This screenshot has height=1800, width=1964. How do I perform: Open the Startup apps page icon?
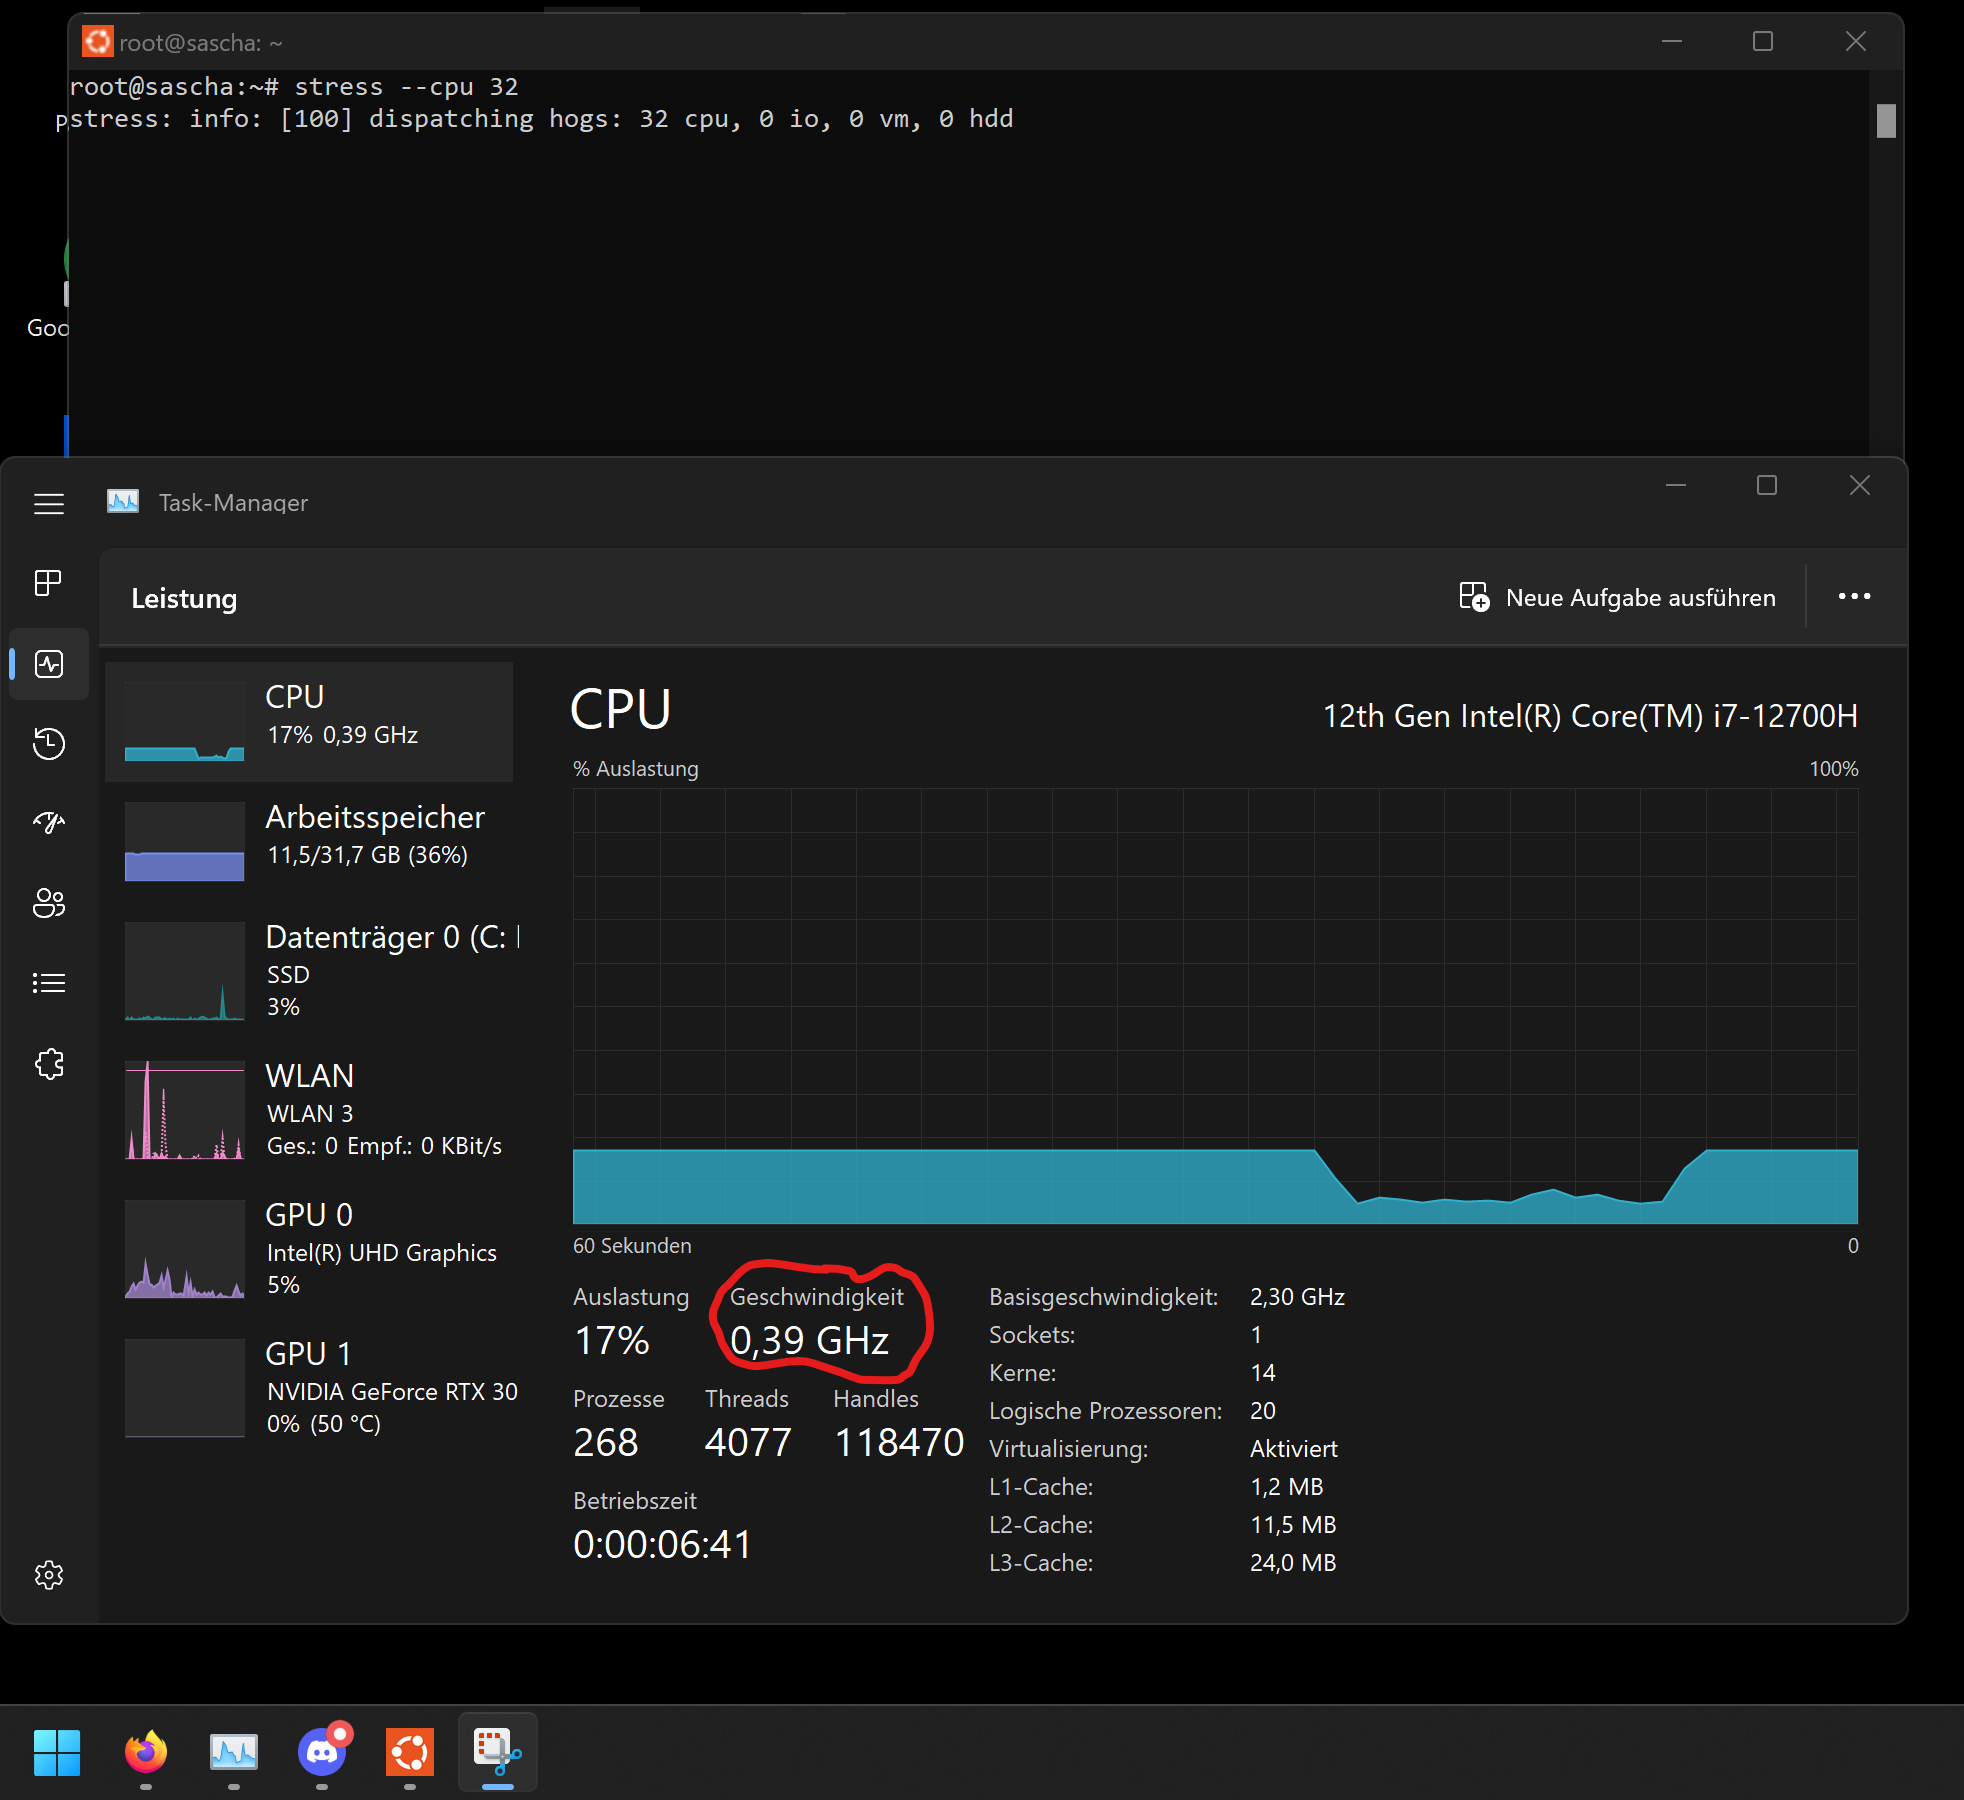(48, 823)
